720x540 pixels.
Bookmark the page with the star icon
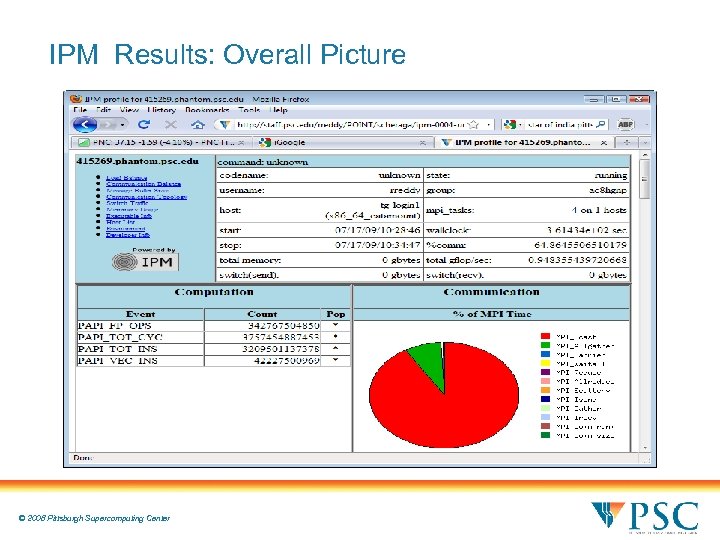coord(474,124)
